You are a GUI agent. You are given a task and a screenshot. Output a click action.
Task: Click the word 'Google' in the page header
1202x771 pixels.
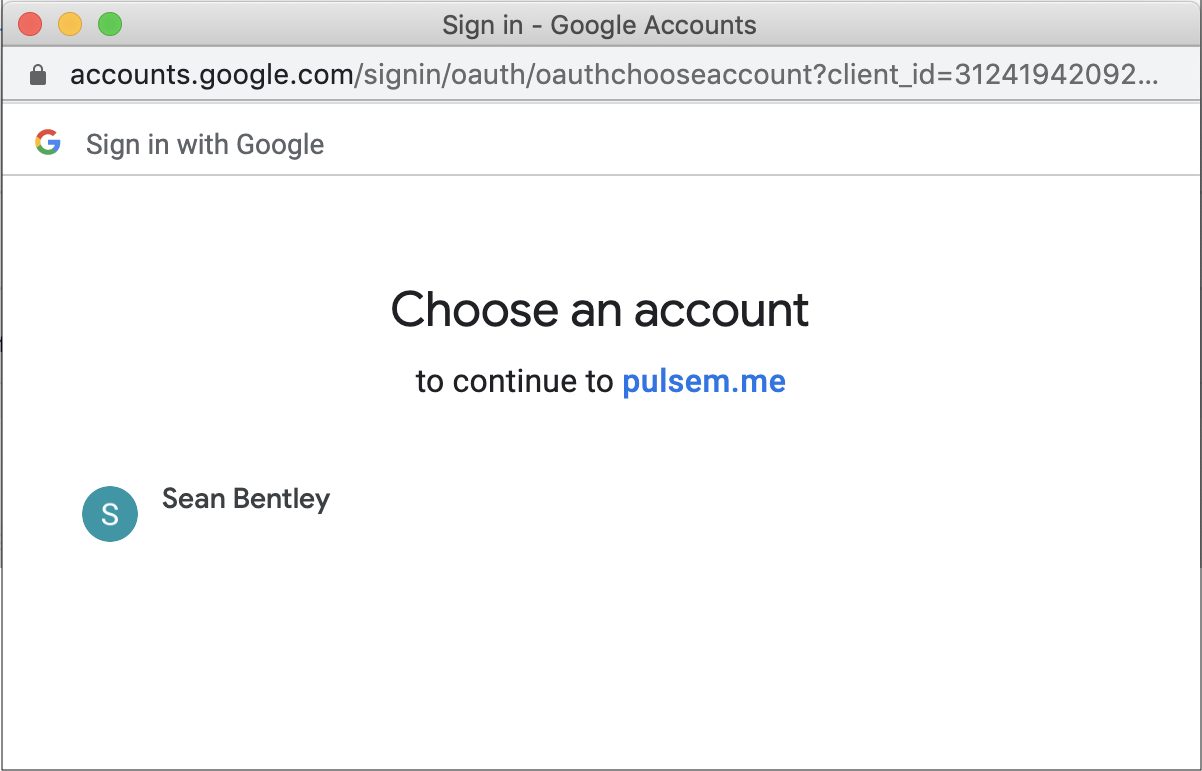(280, 144)
